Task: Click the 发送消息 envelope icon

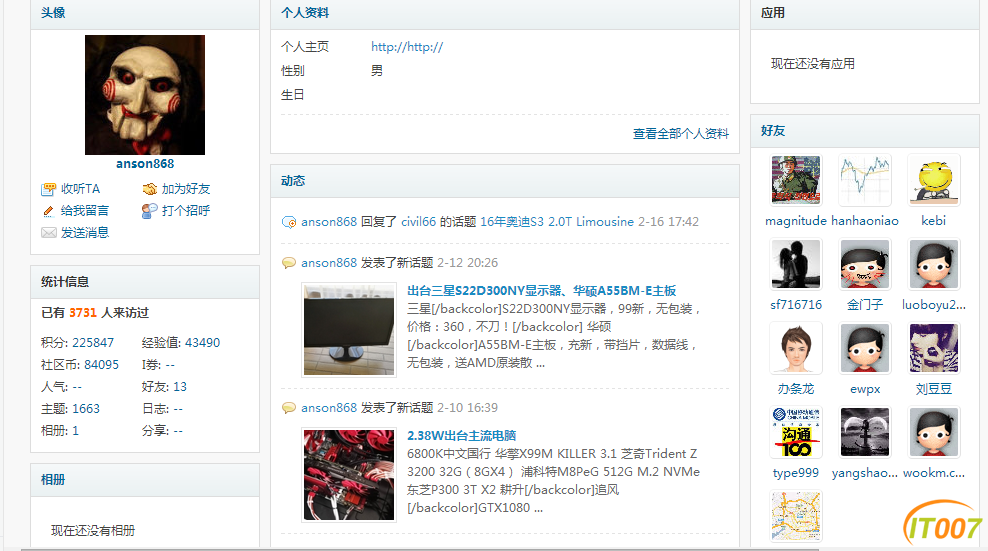Action: point(49,233)
